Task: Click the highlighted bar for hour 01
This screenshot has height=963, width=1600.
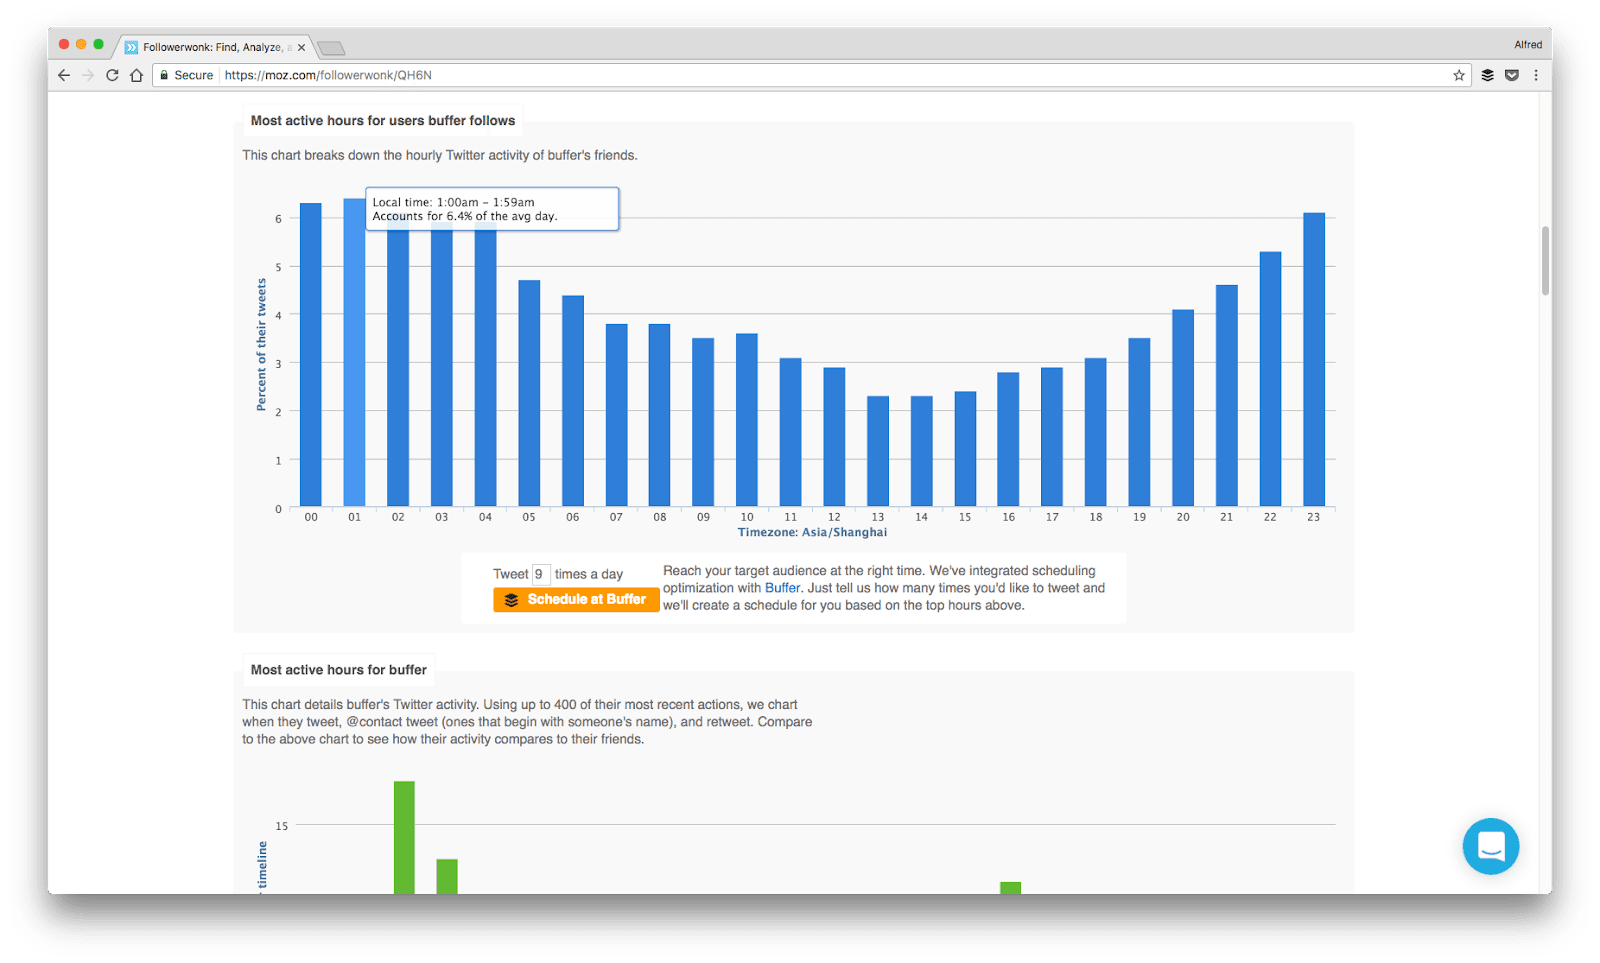Action: pyautogui.click(x=354, y=352)
